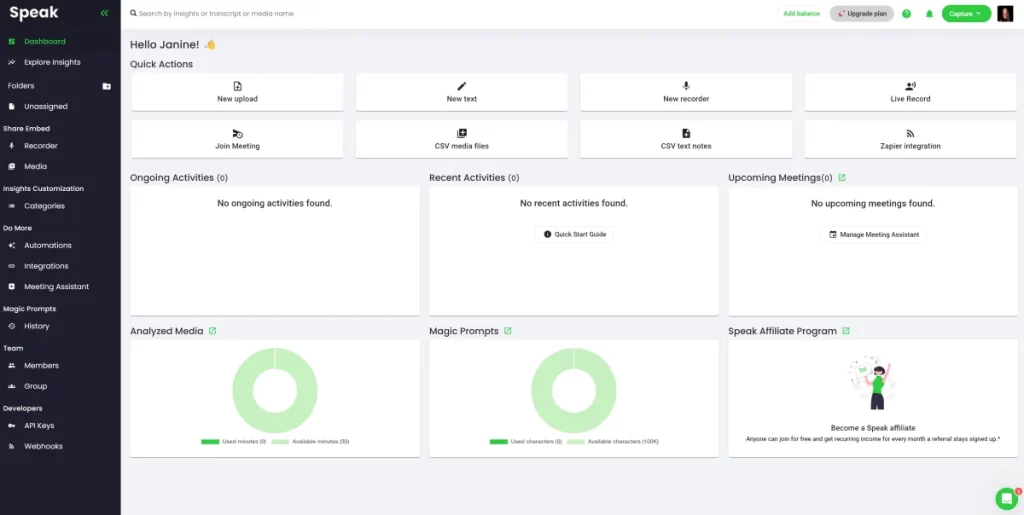Image resolution: width=1024 pixels, height=515 pixels.
Task: Click the New text card
Action: tap(462, 92)
